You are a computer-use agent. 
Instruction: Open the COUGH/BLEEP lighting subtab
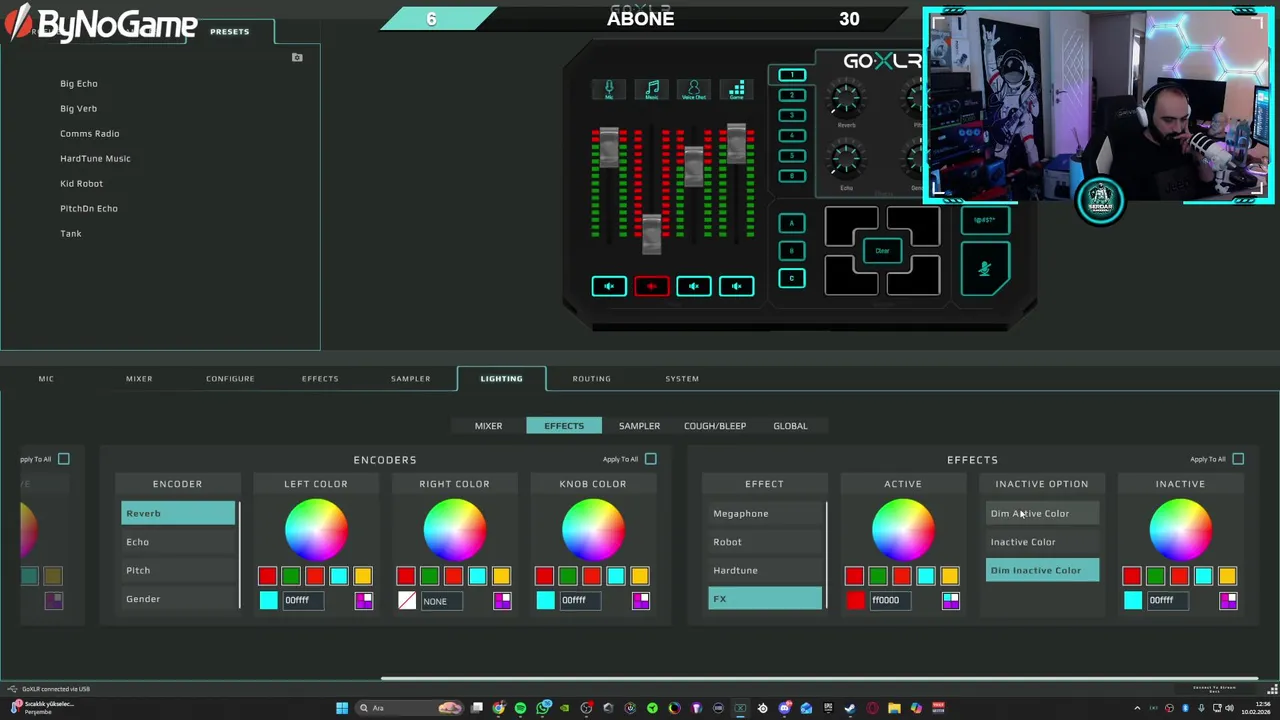pyautogui.click(x=715, y=426)
